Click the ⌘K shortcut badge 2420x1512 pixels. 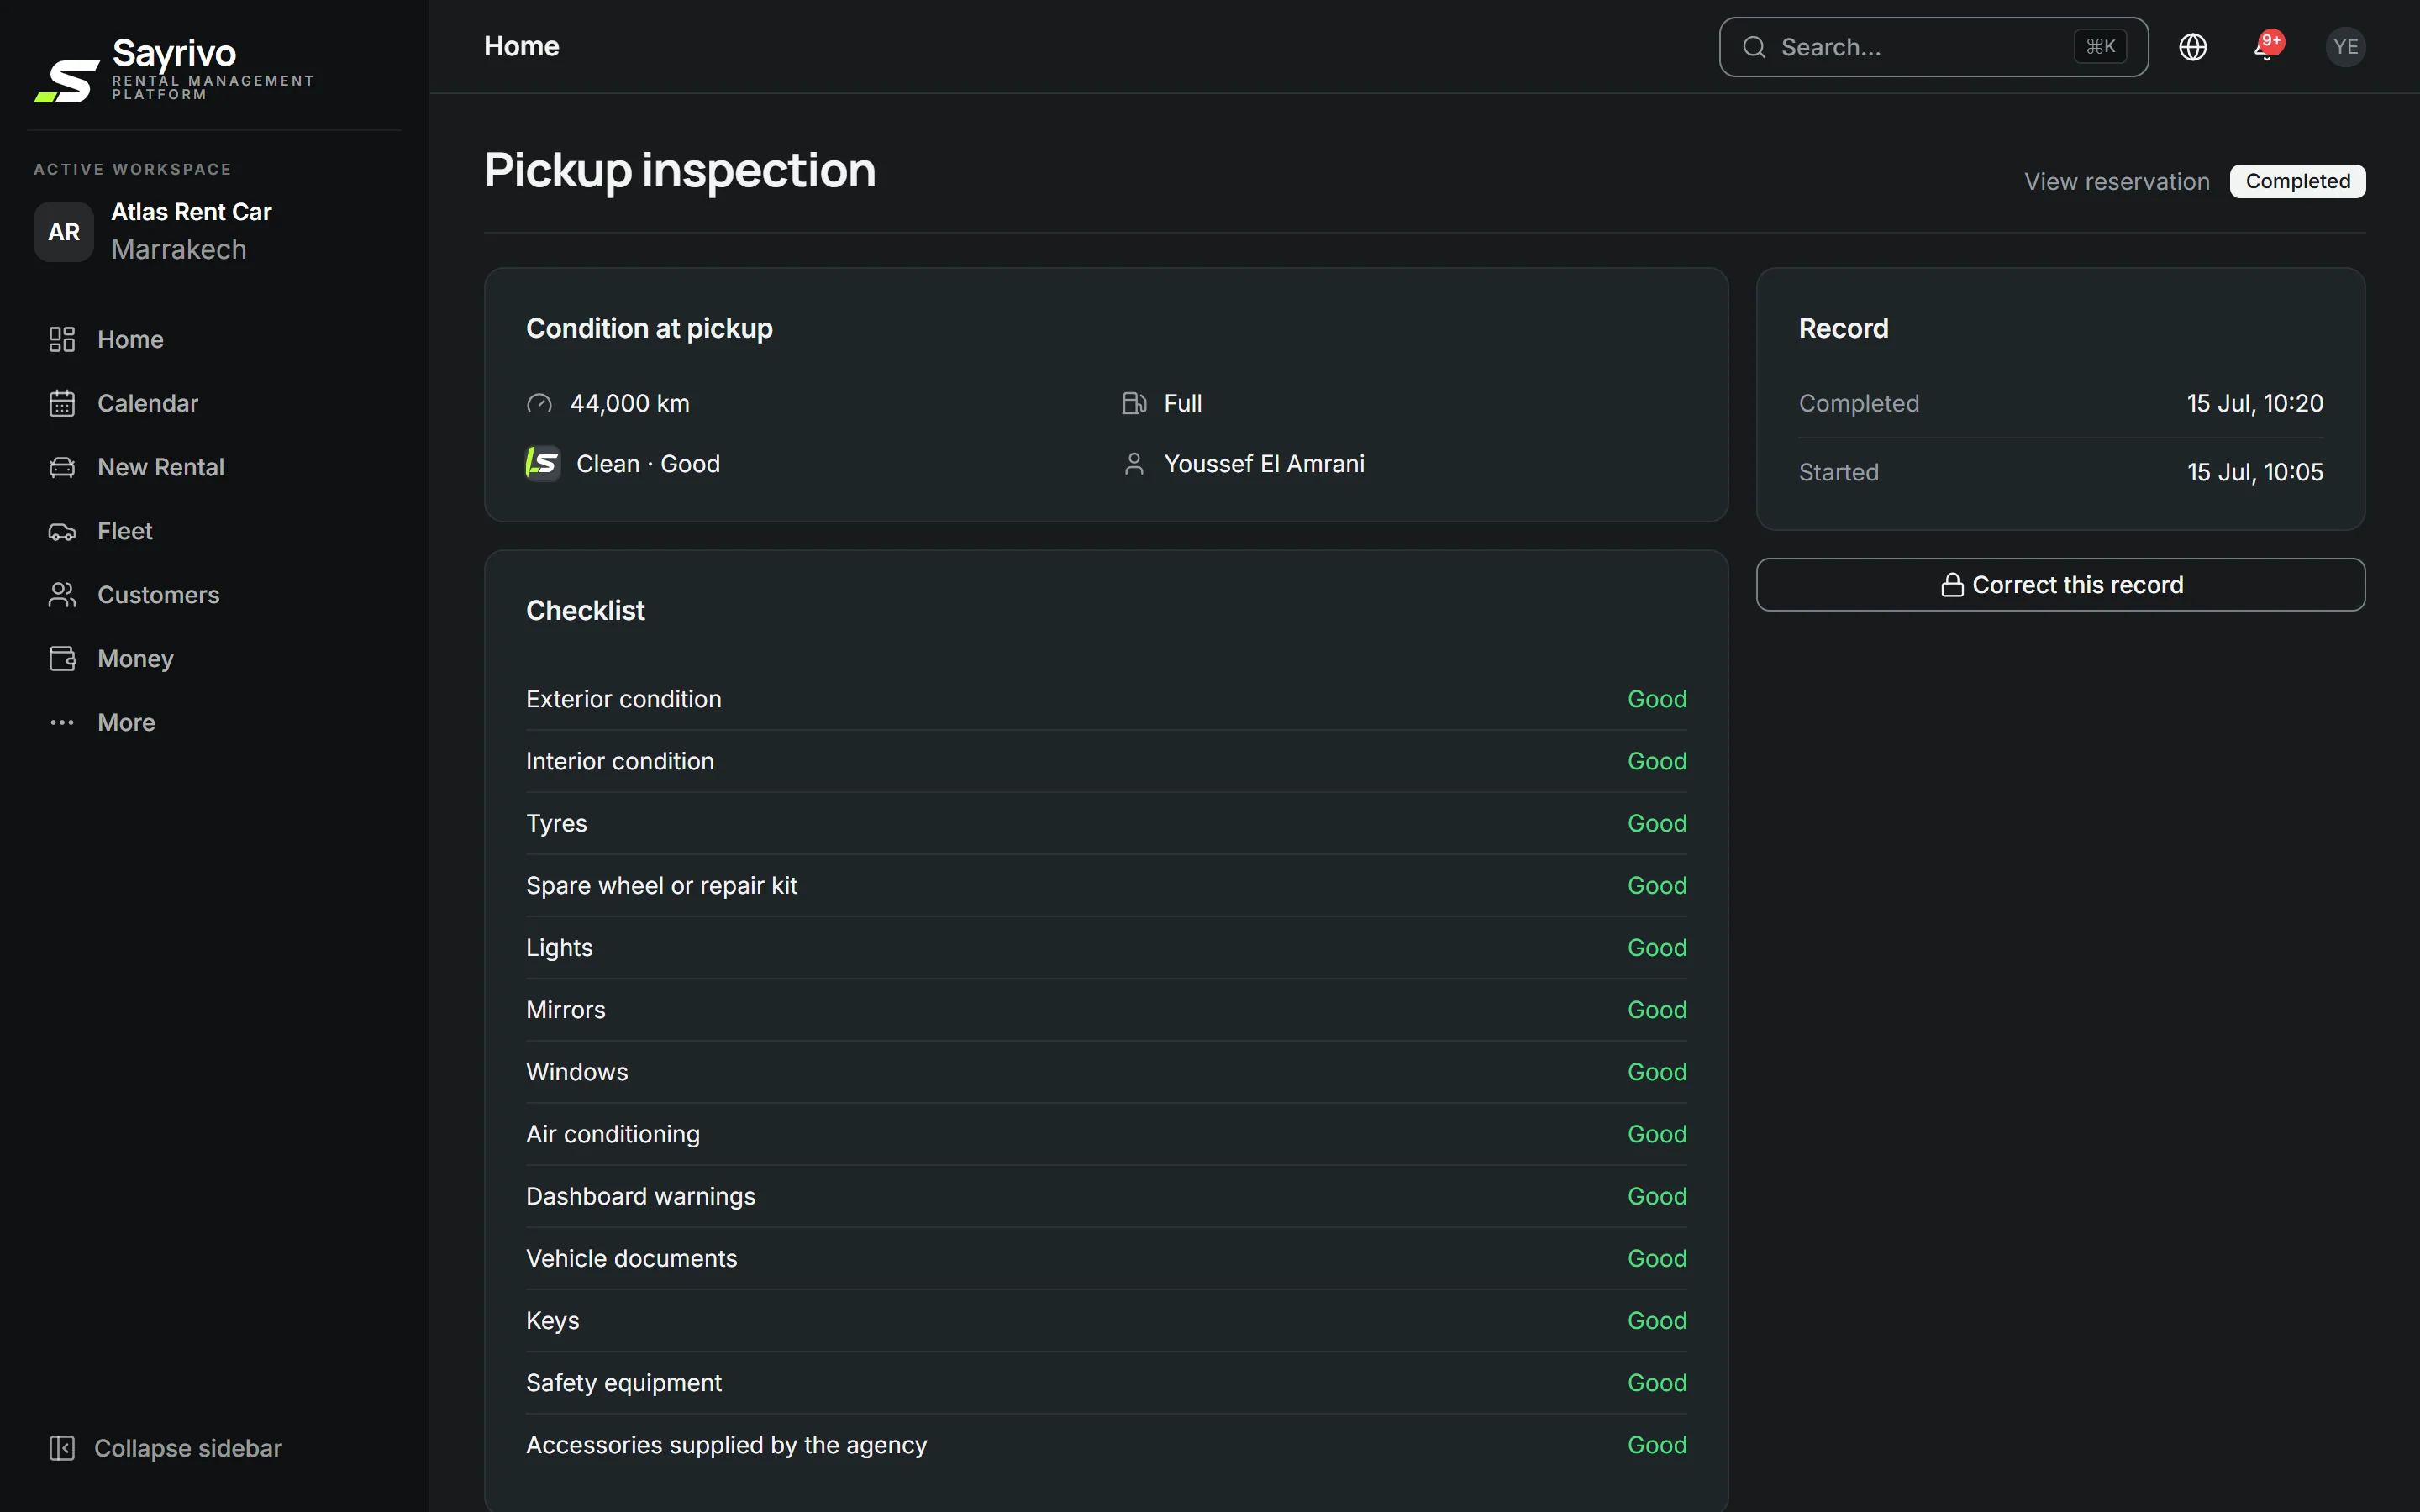point(2100,47)
